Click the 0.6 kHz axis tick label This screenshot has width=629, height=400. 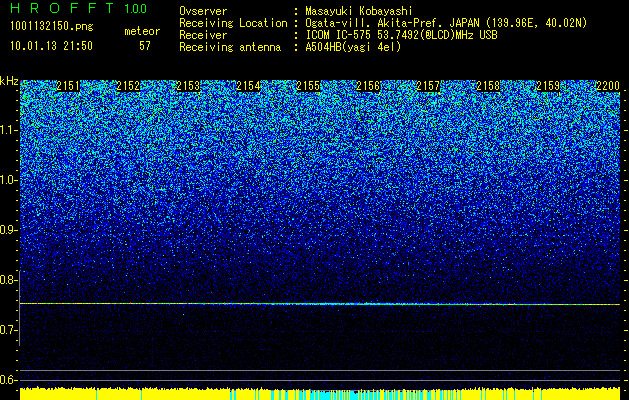8,380
